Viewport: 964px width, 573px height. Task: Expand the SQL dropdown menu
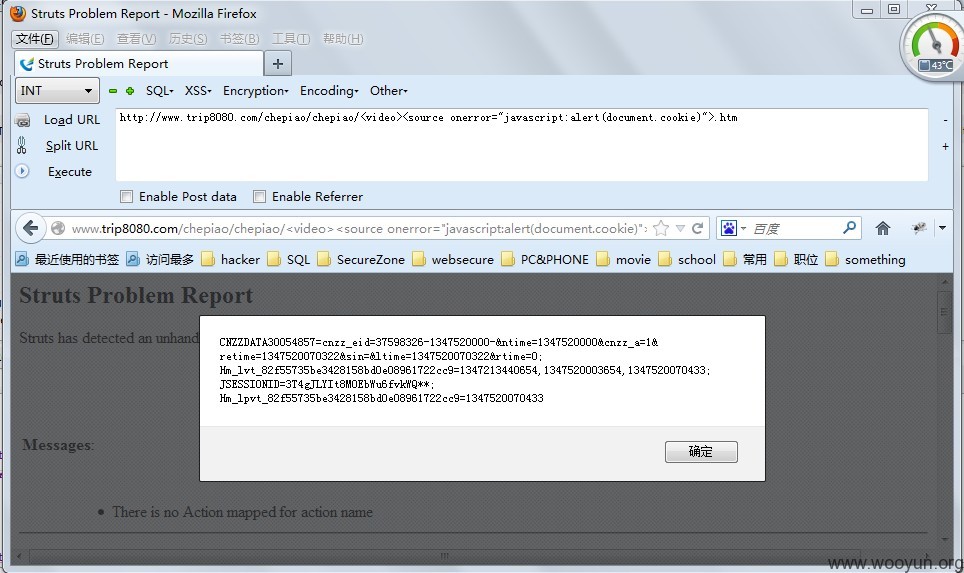click(159, 91)
